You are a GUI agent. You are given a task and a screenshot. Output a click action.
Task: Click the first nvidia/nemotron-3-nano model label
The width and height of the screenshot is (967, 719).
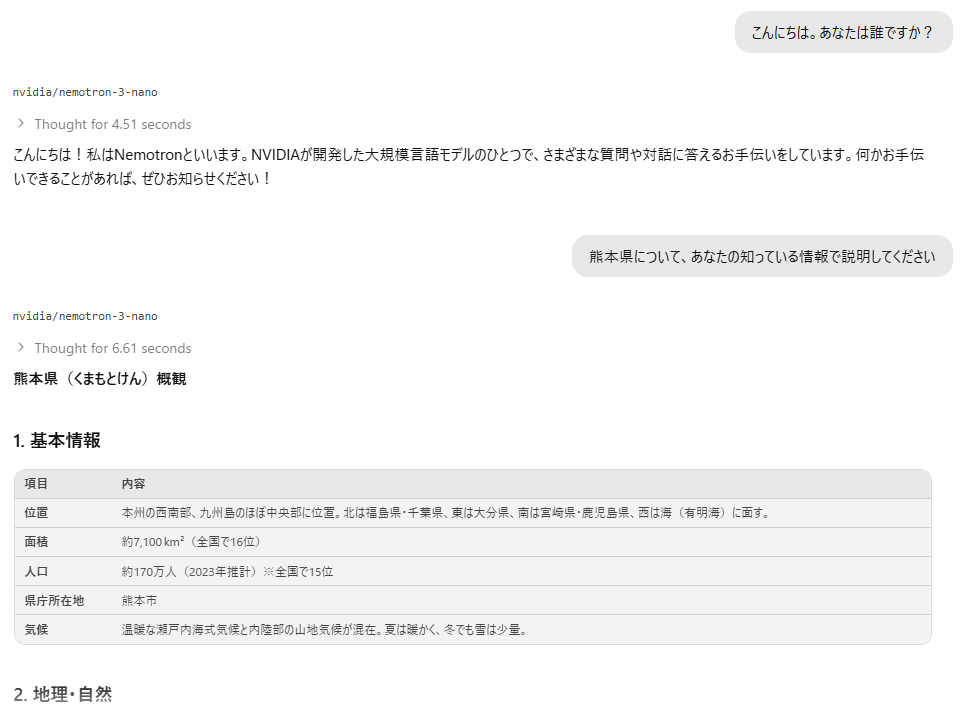click(x=85, y=92)
